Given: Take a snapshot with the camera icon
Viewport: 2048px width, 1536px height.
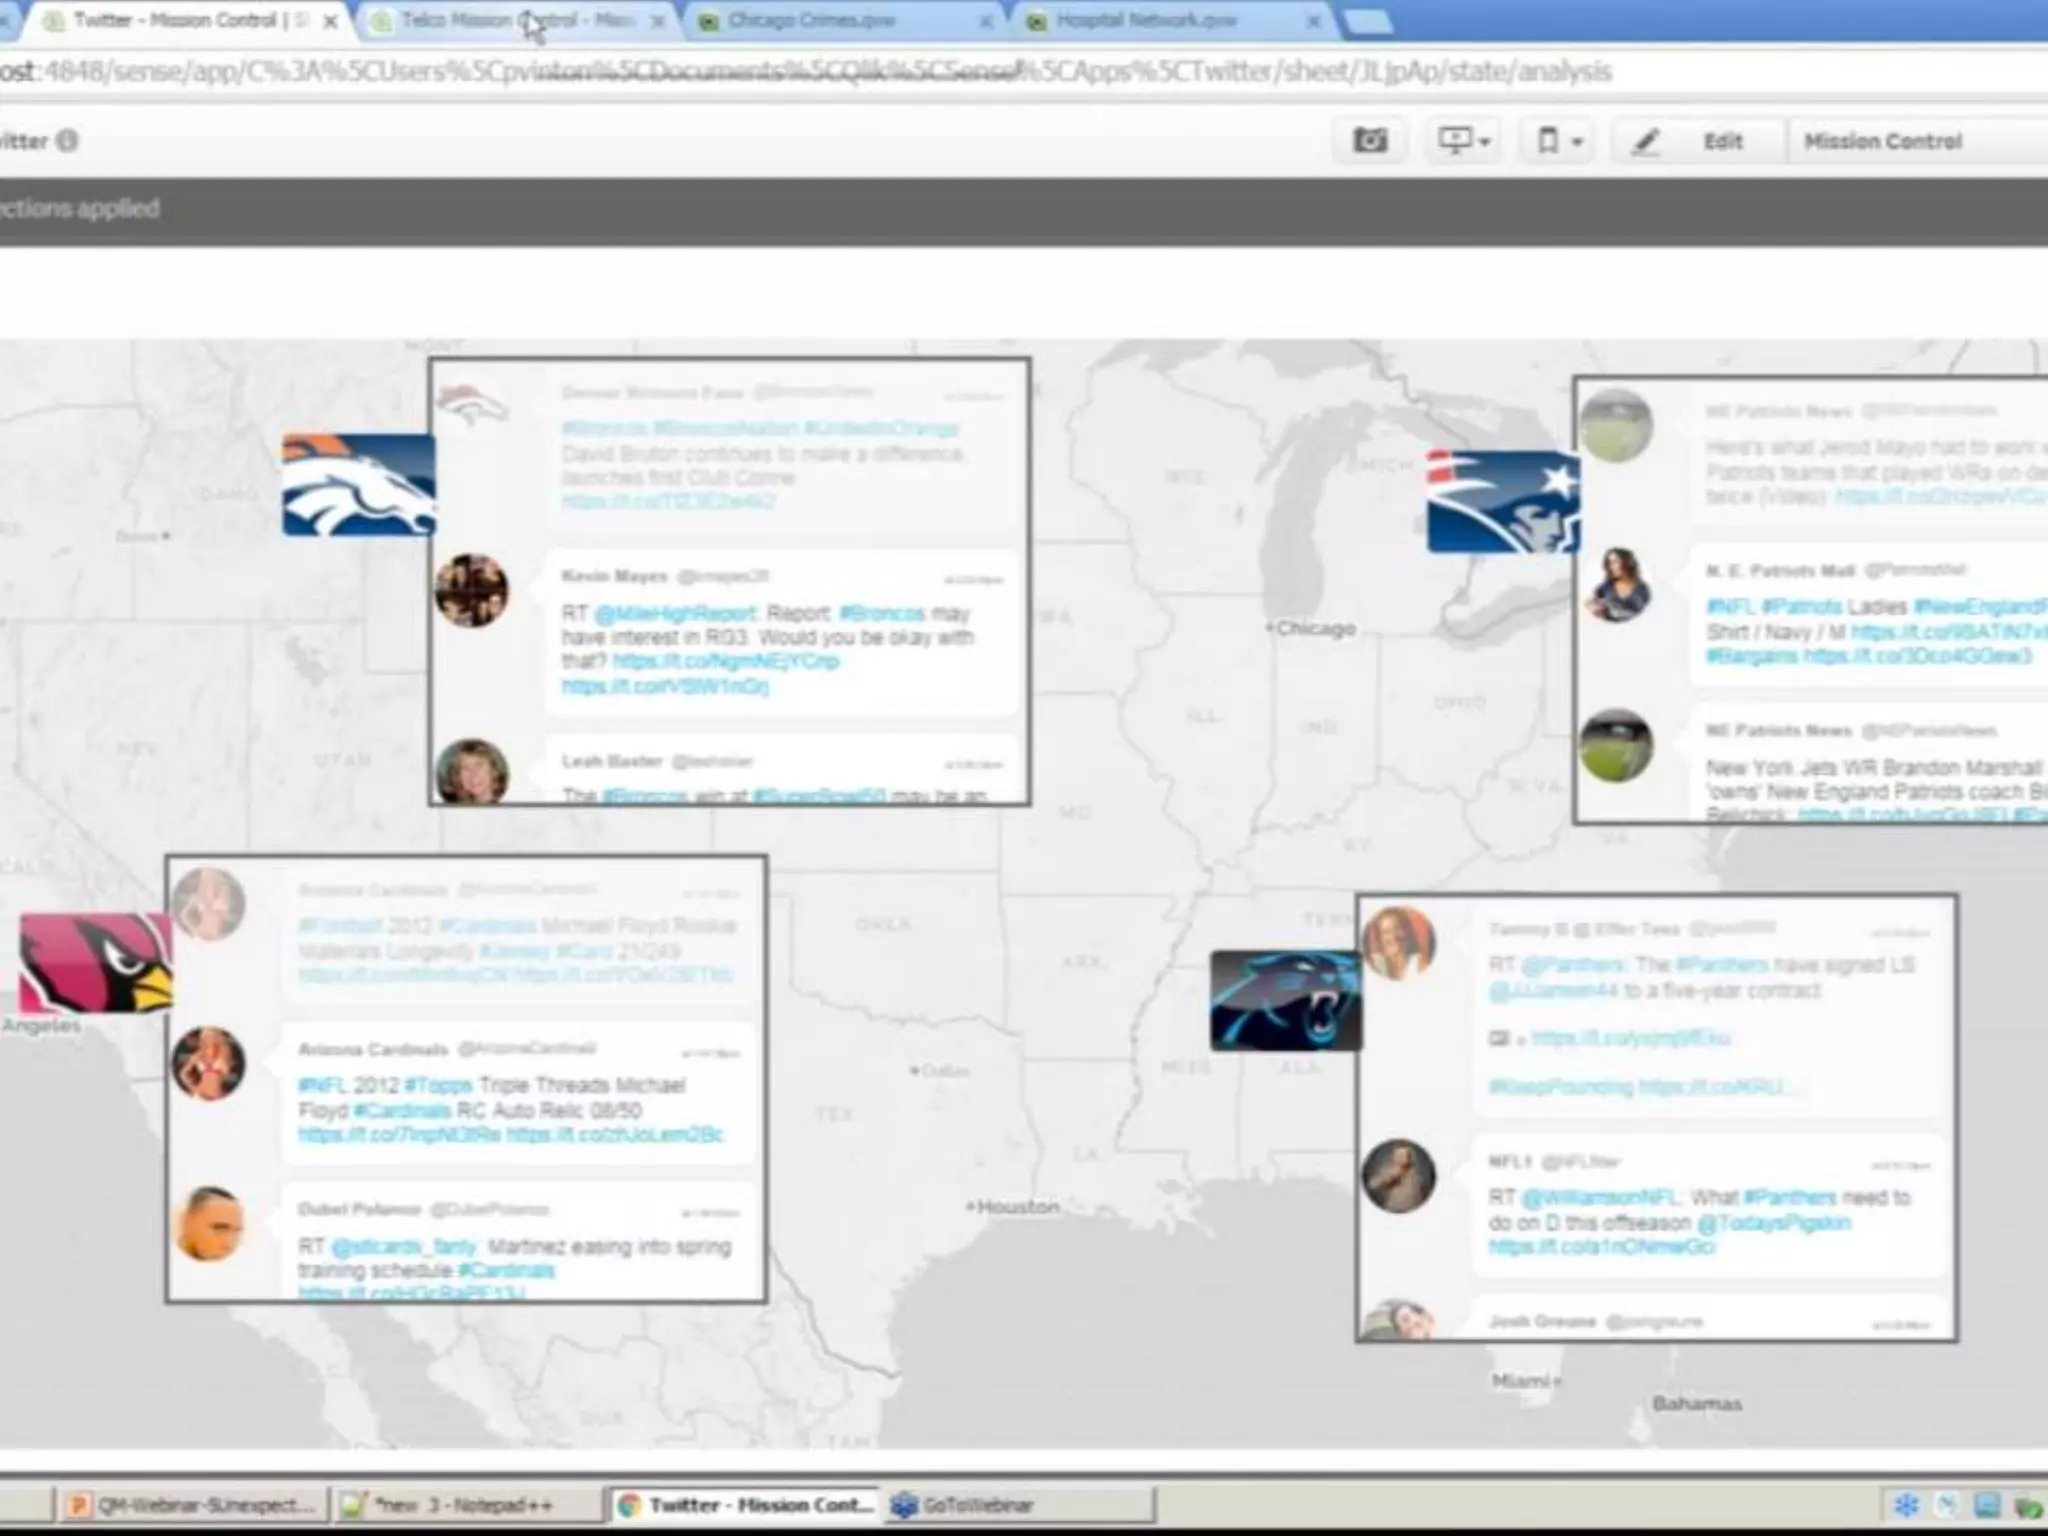Looking at the screenshot, I should [1369, 141].
